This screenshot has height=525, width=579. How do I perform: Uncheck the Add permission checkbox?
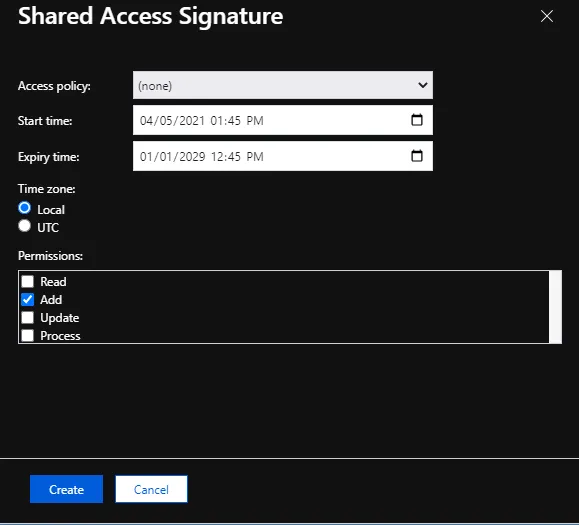point(27,299)
